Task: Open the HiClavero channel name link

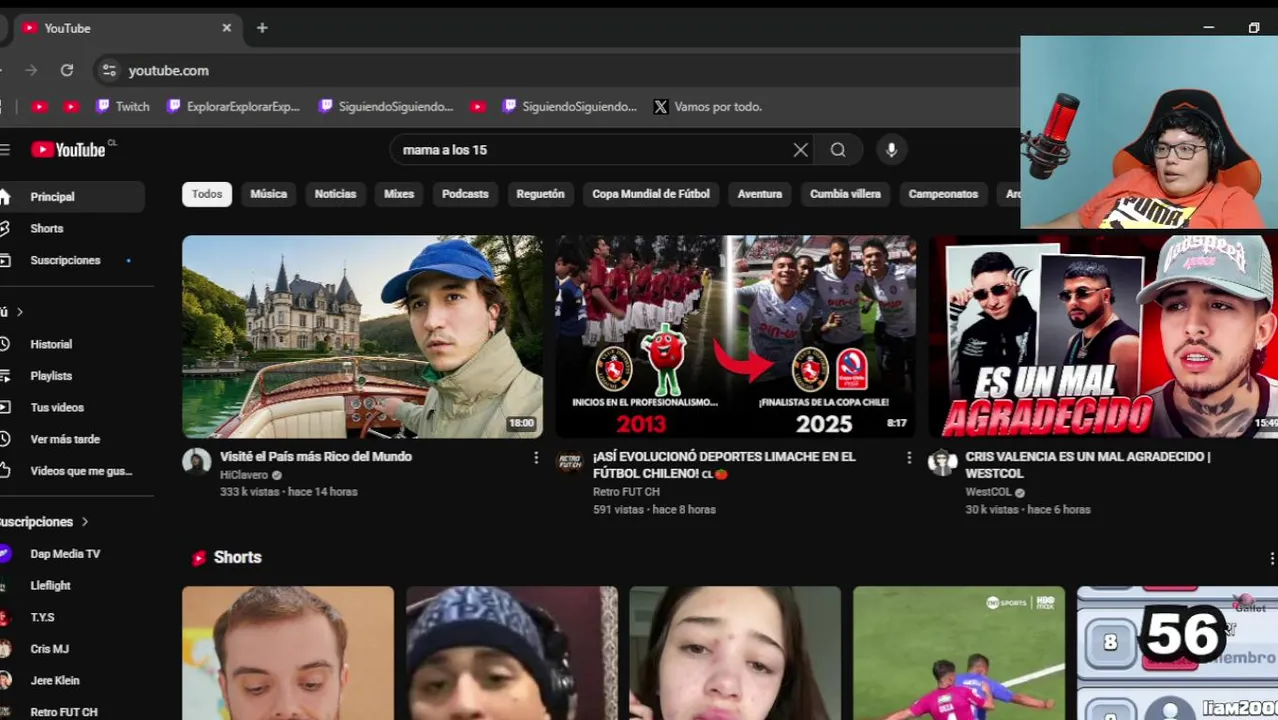Action: (244, 475)
